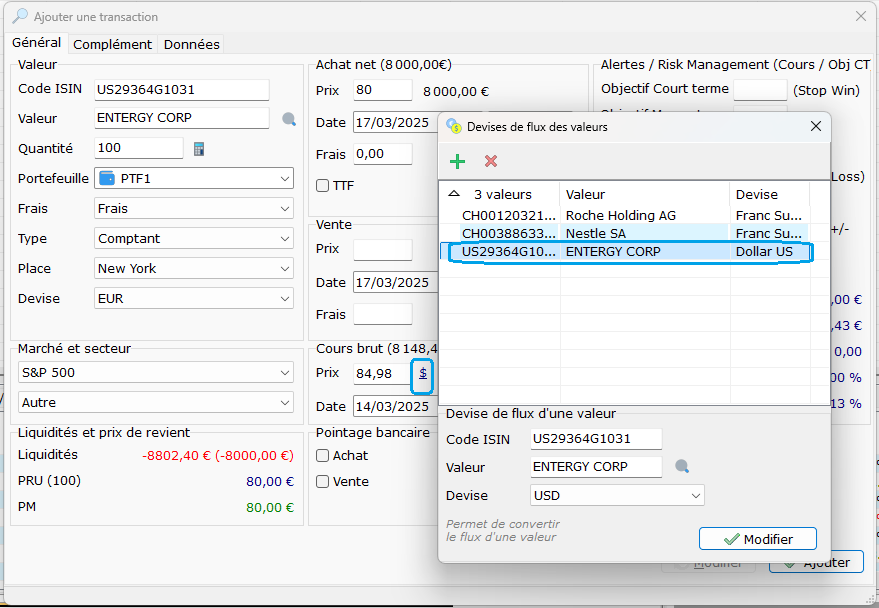
Task: Click the Objectif Court terme field
Action: (x=760, y=90)
